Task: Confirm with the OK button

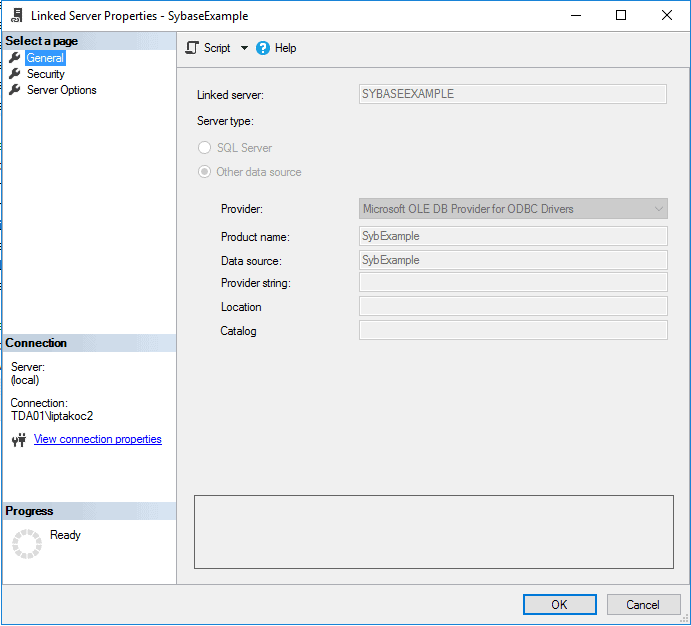Action: click(560, 604)
